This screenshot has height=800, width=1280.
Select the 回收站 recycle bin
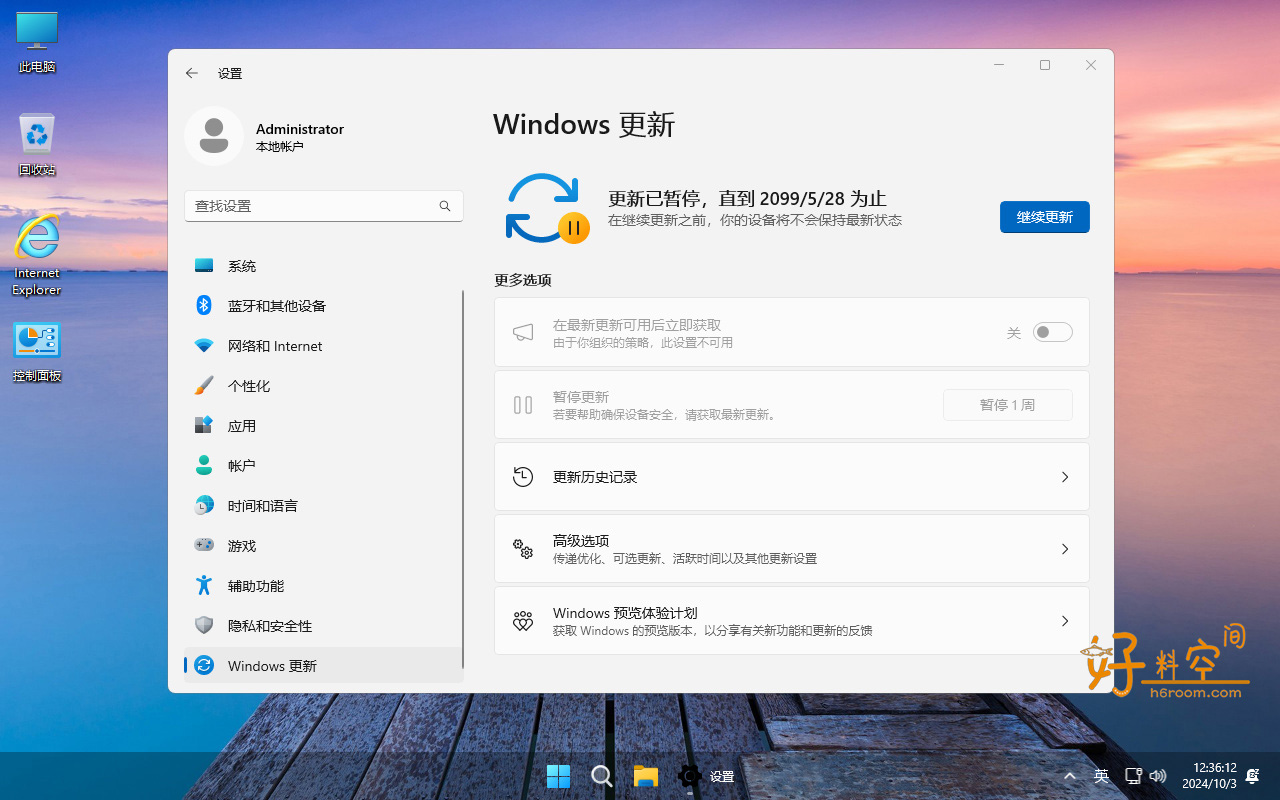pyautogui.click(x=37, y=145)
